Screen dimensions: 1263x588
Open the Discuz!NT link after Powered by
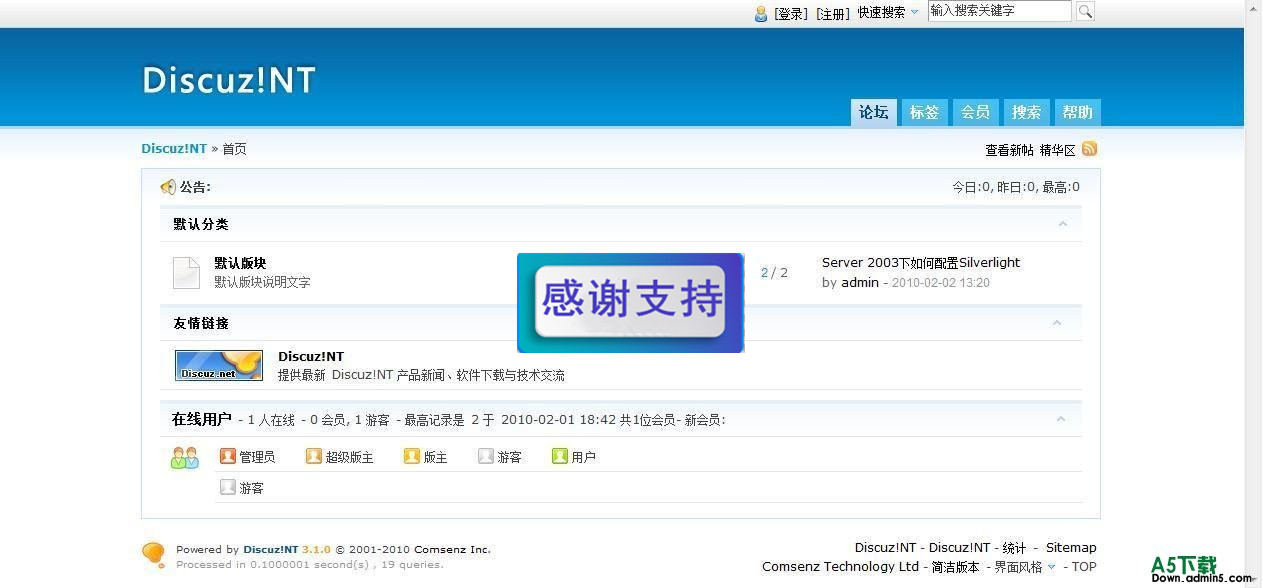coord(271,549)
